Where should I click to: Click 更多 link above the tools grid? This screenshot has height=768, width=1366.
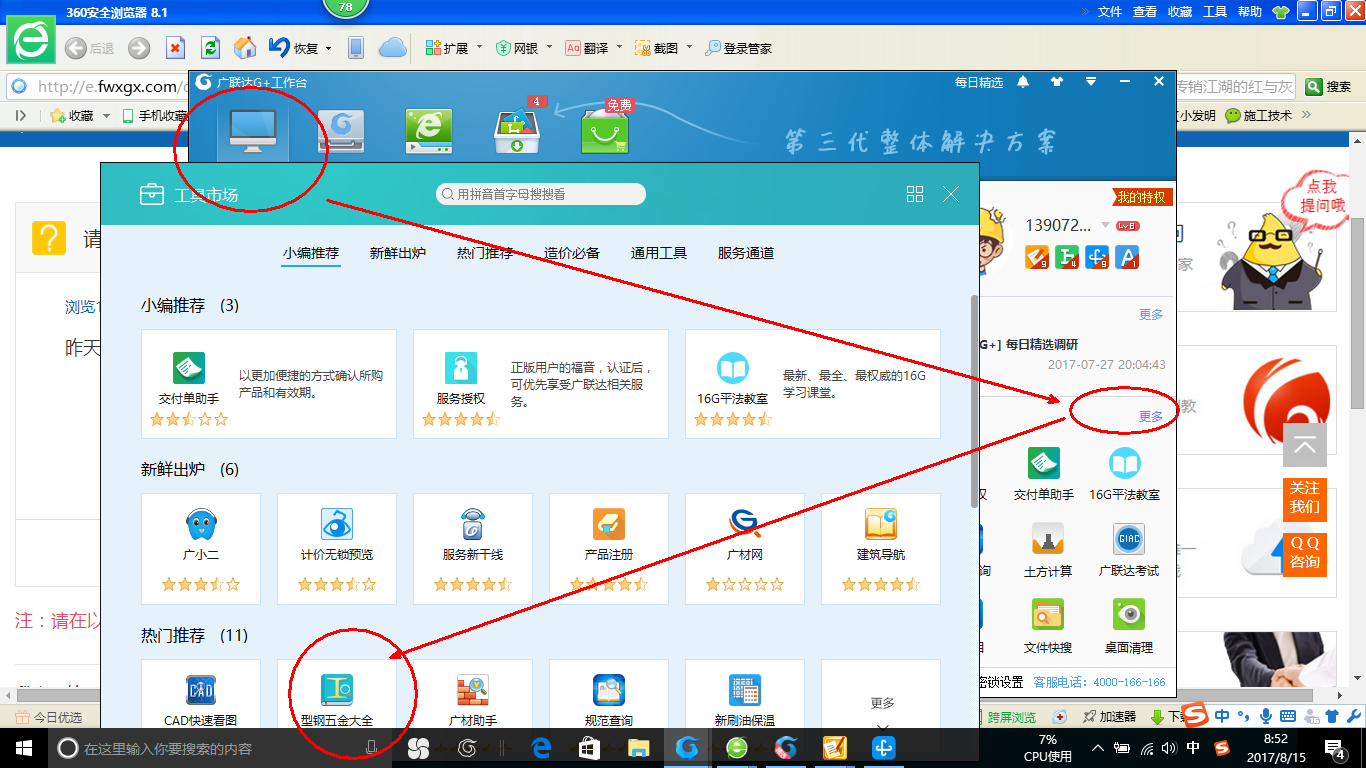[1151, 416]
